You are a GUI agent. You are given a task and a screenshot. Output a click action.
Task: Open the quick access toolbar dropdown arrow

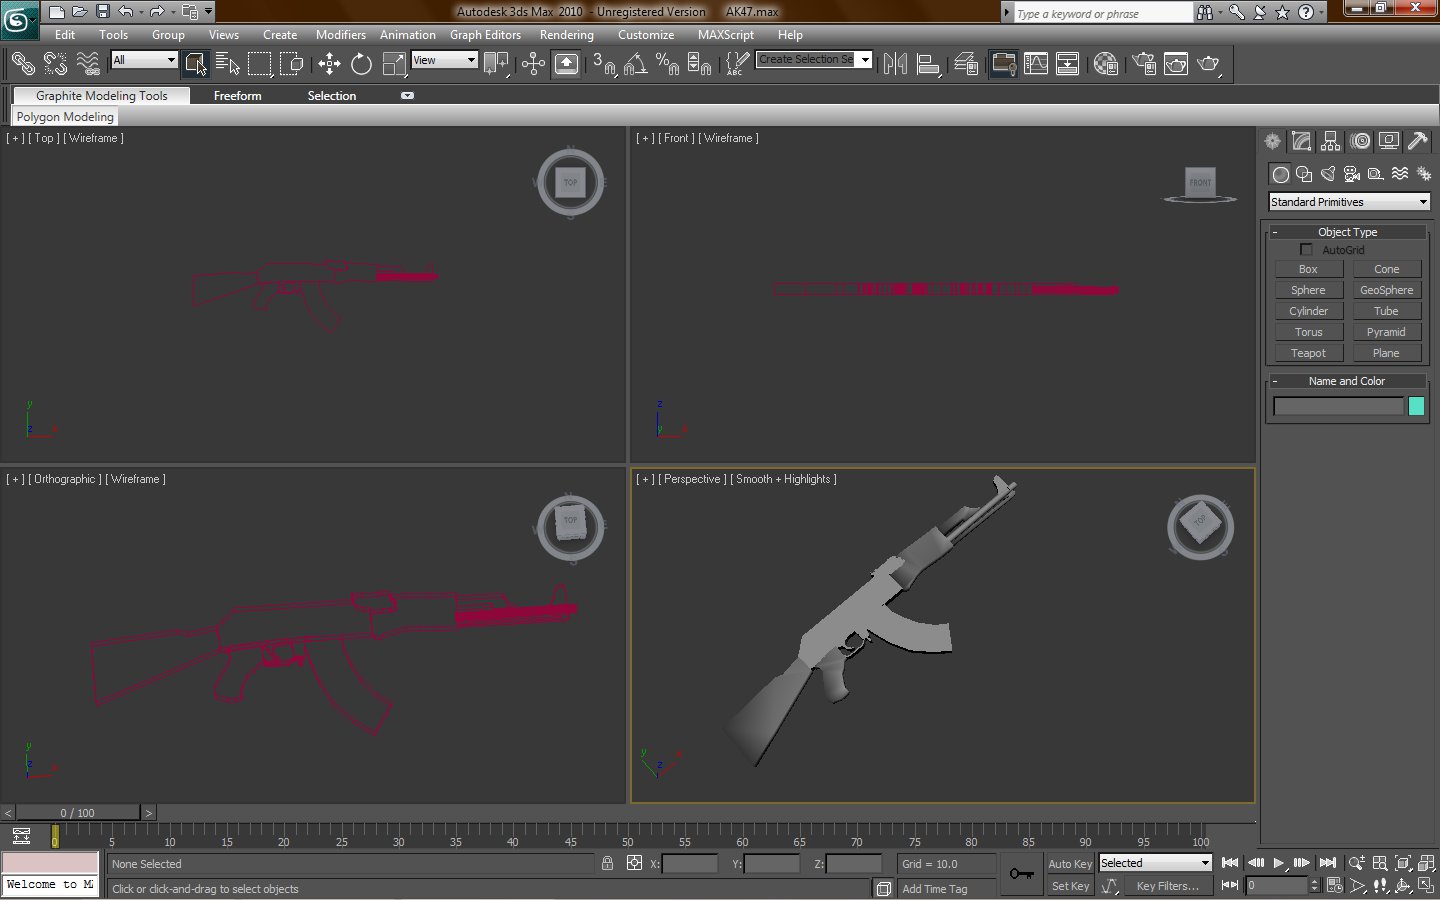(x=208, y=12)
